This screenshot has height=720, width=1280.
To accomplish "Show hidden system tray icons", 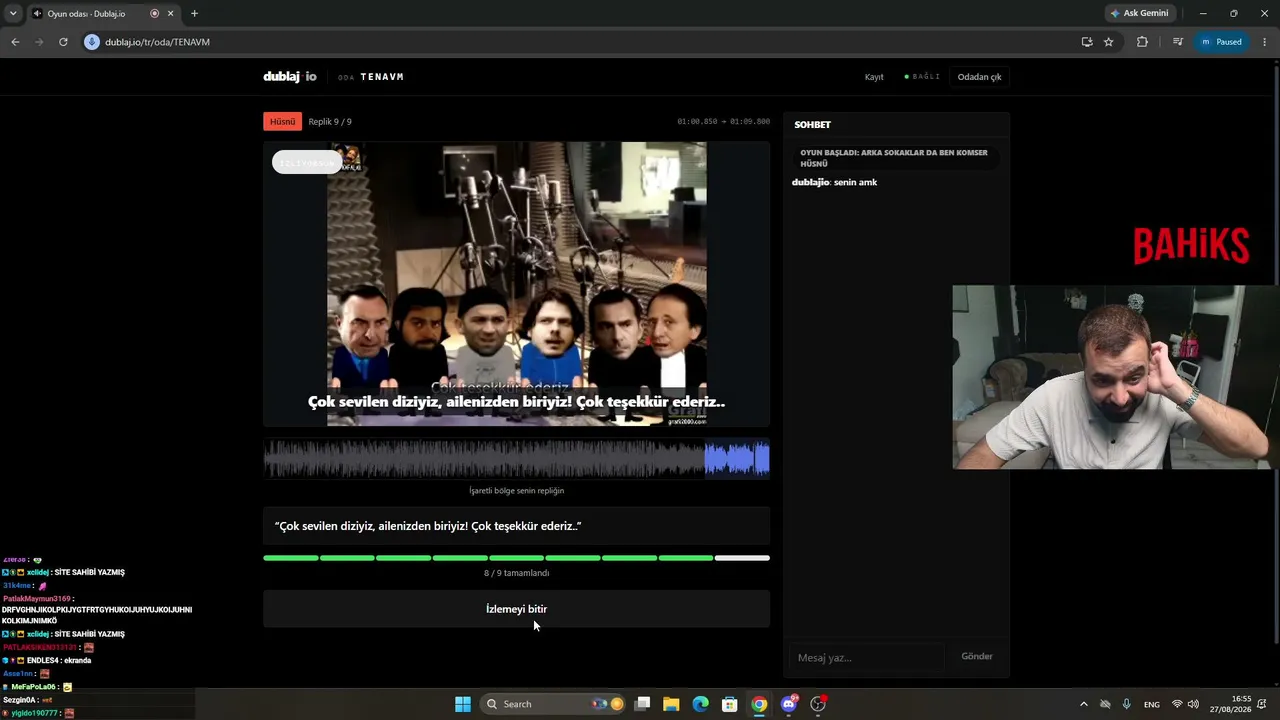I will (x=1083, y=704).
